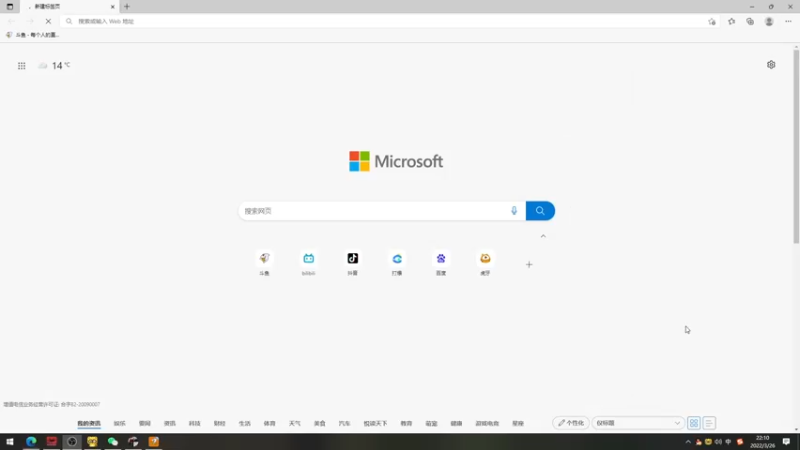Select the 健康 feed tab
This screenshot has width=800, height=450.
click(x=456, y=423)
